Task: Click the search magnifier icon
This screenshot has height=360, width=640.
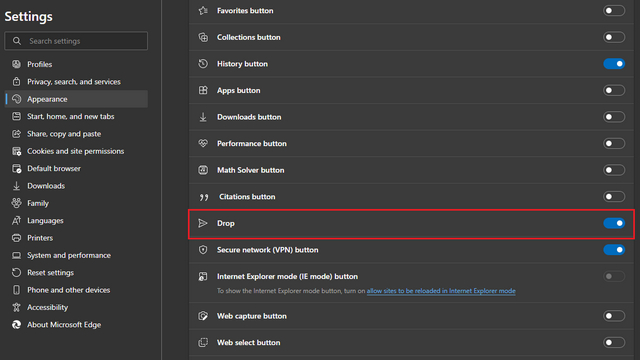Action: 17,41
